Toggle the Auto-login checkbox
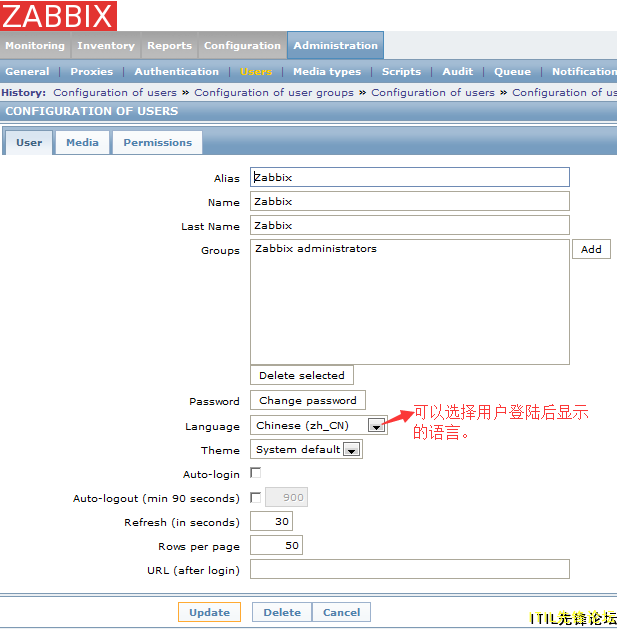Viewport: 617px width, 629px height. click(256, 473)
